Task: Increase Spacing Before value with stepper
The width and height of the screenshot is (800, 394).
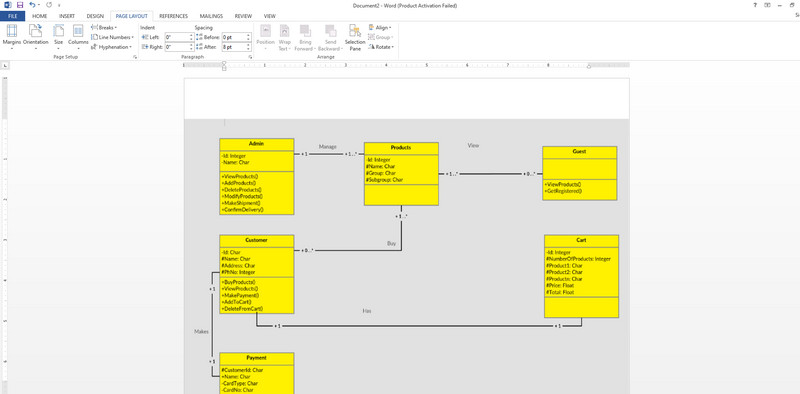Action: coord(248,35)
